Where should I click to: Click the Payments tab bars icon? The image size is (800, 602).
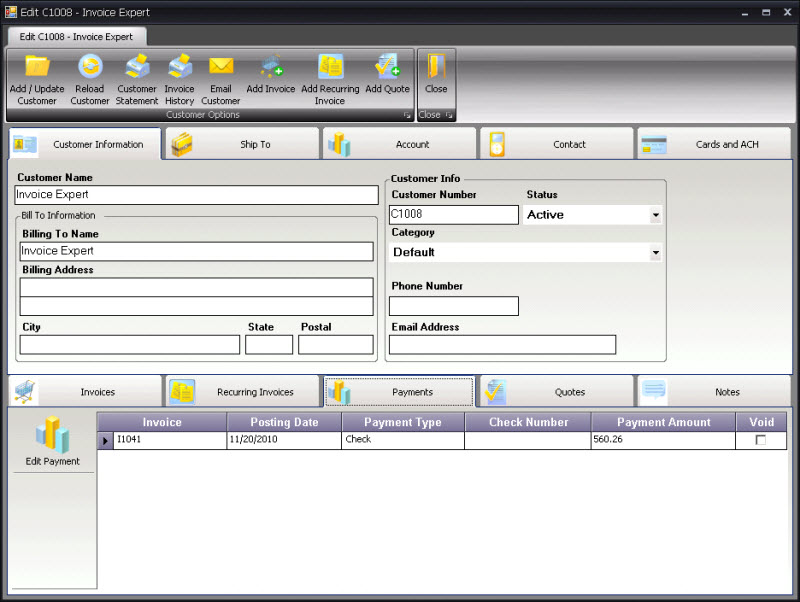[x=339, y=392]
